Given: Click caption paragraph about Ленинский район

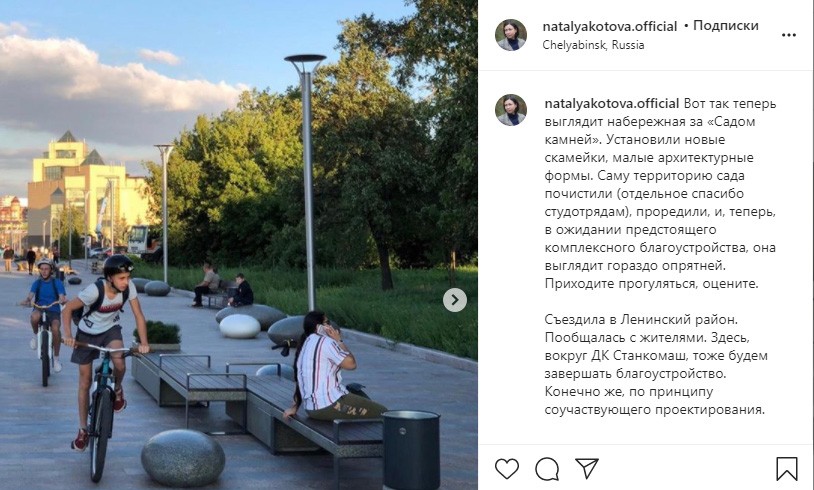Looking at the screenshot, I should 656,364.
